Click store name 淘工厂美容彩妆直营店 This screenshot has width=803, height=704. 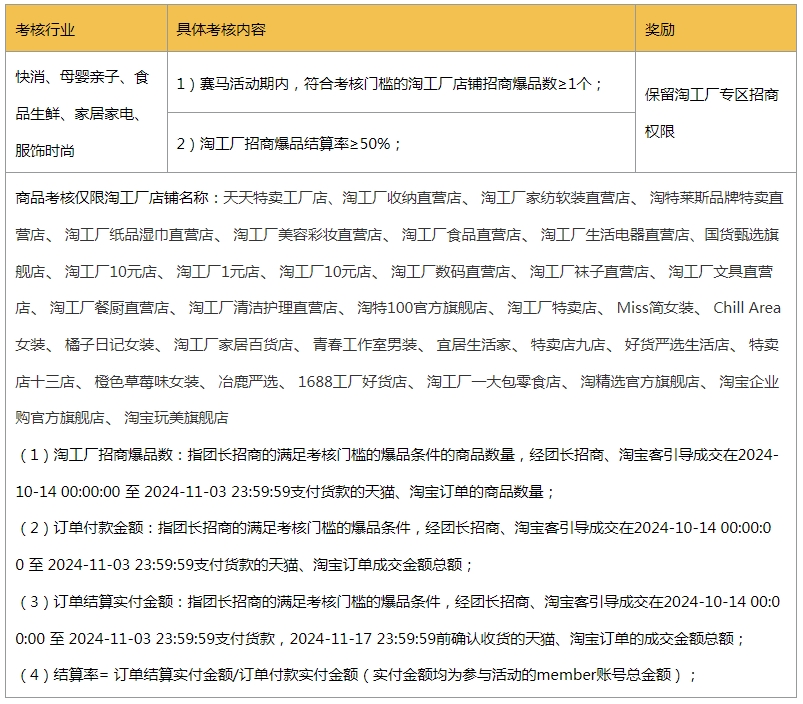point(308,234)
